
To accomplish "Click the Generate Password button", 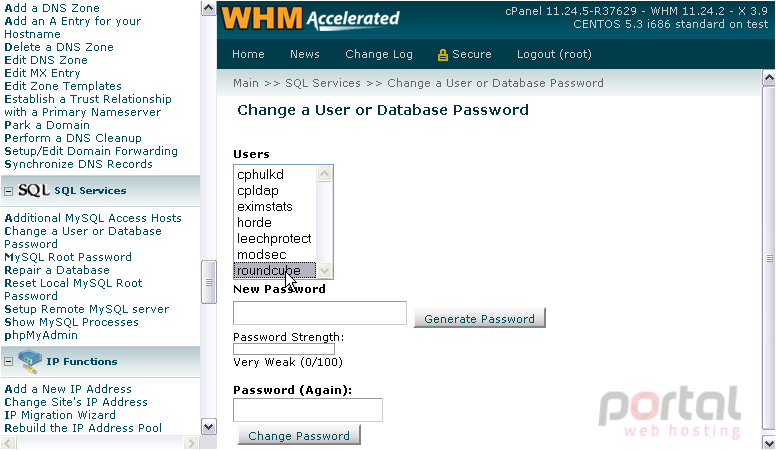I will [x=480, y=318].
